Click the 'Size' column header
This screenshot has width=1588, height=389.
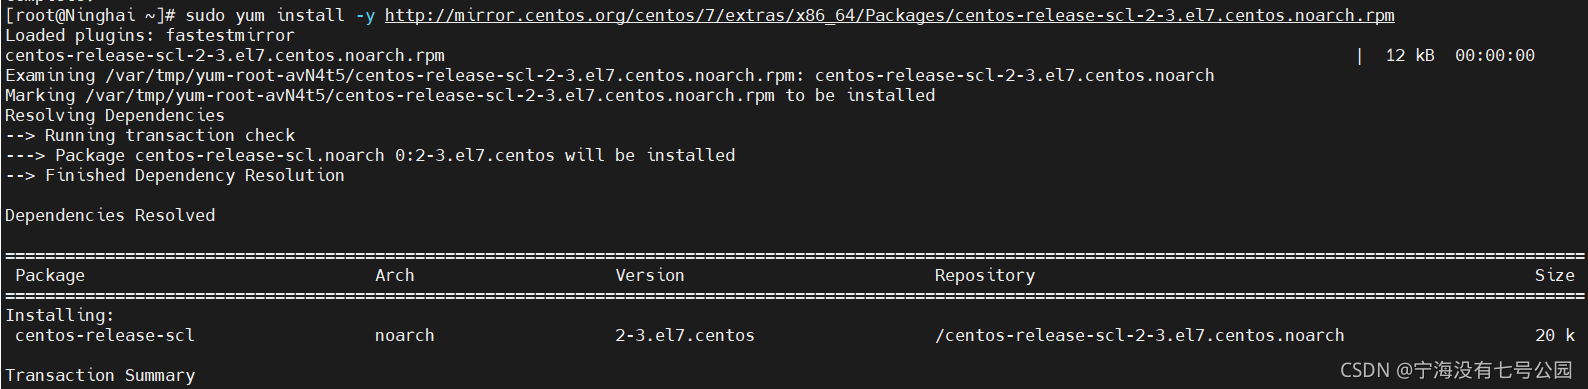(1555, 275)
